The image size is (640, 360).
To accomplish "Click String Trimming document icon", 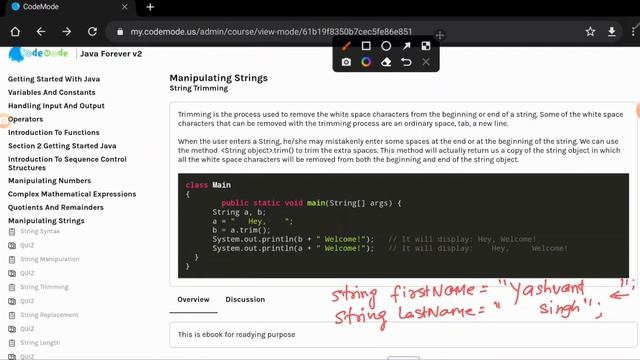I will click(x=12, y=287).
